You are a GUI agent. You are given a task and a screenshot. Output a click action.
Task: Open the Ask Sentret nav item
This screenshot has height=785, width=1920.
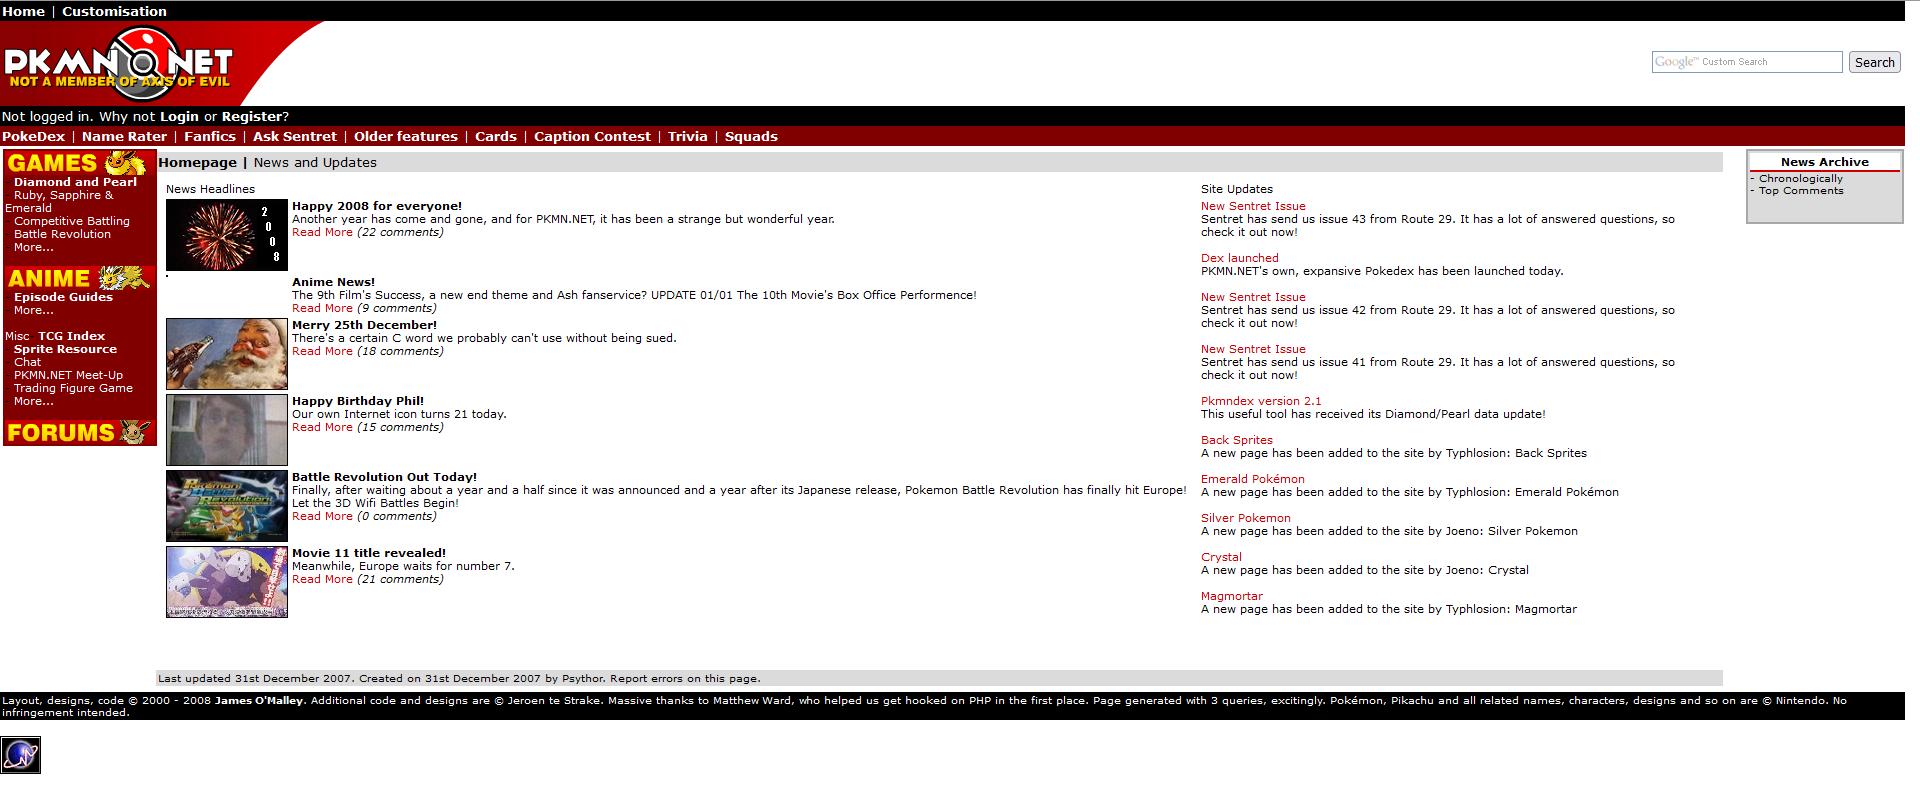(295, 136)
